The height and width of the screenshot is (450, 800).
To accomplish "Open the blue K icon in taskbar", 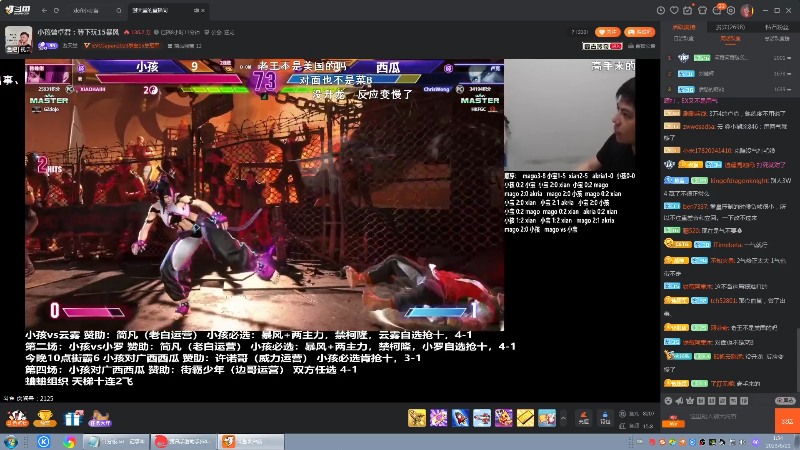I will pos(43,441).
